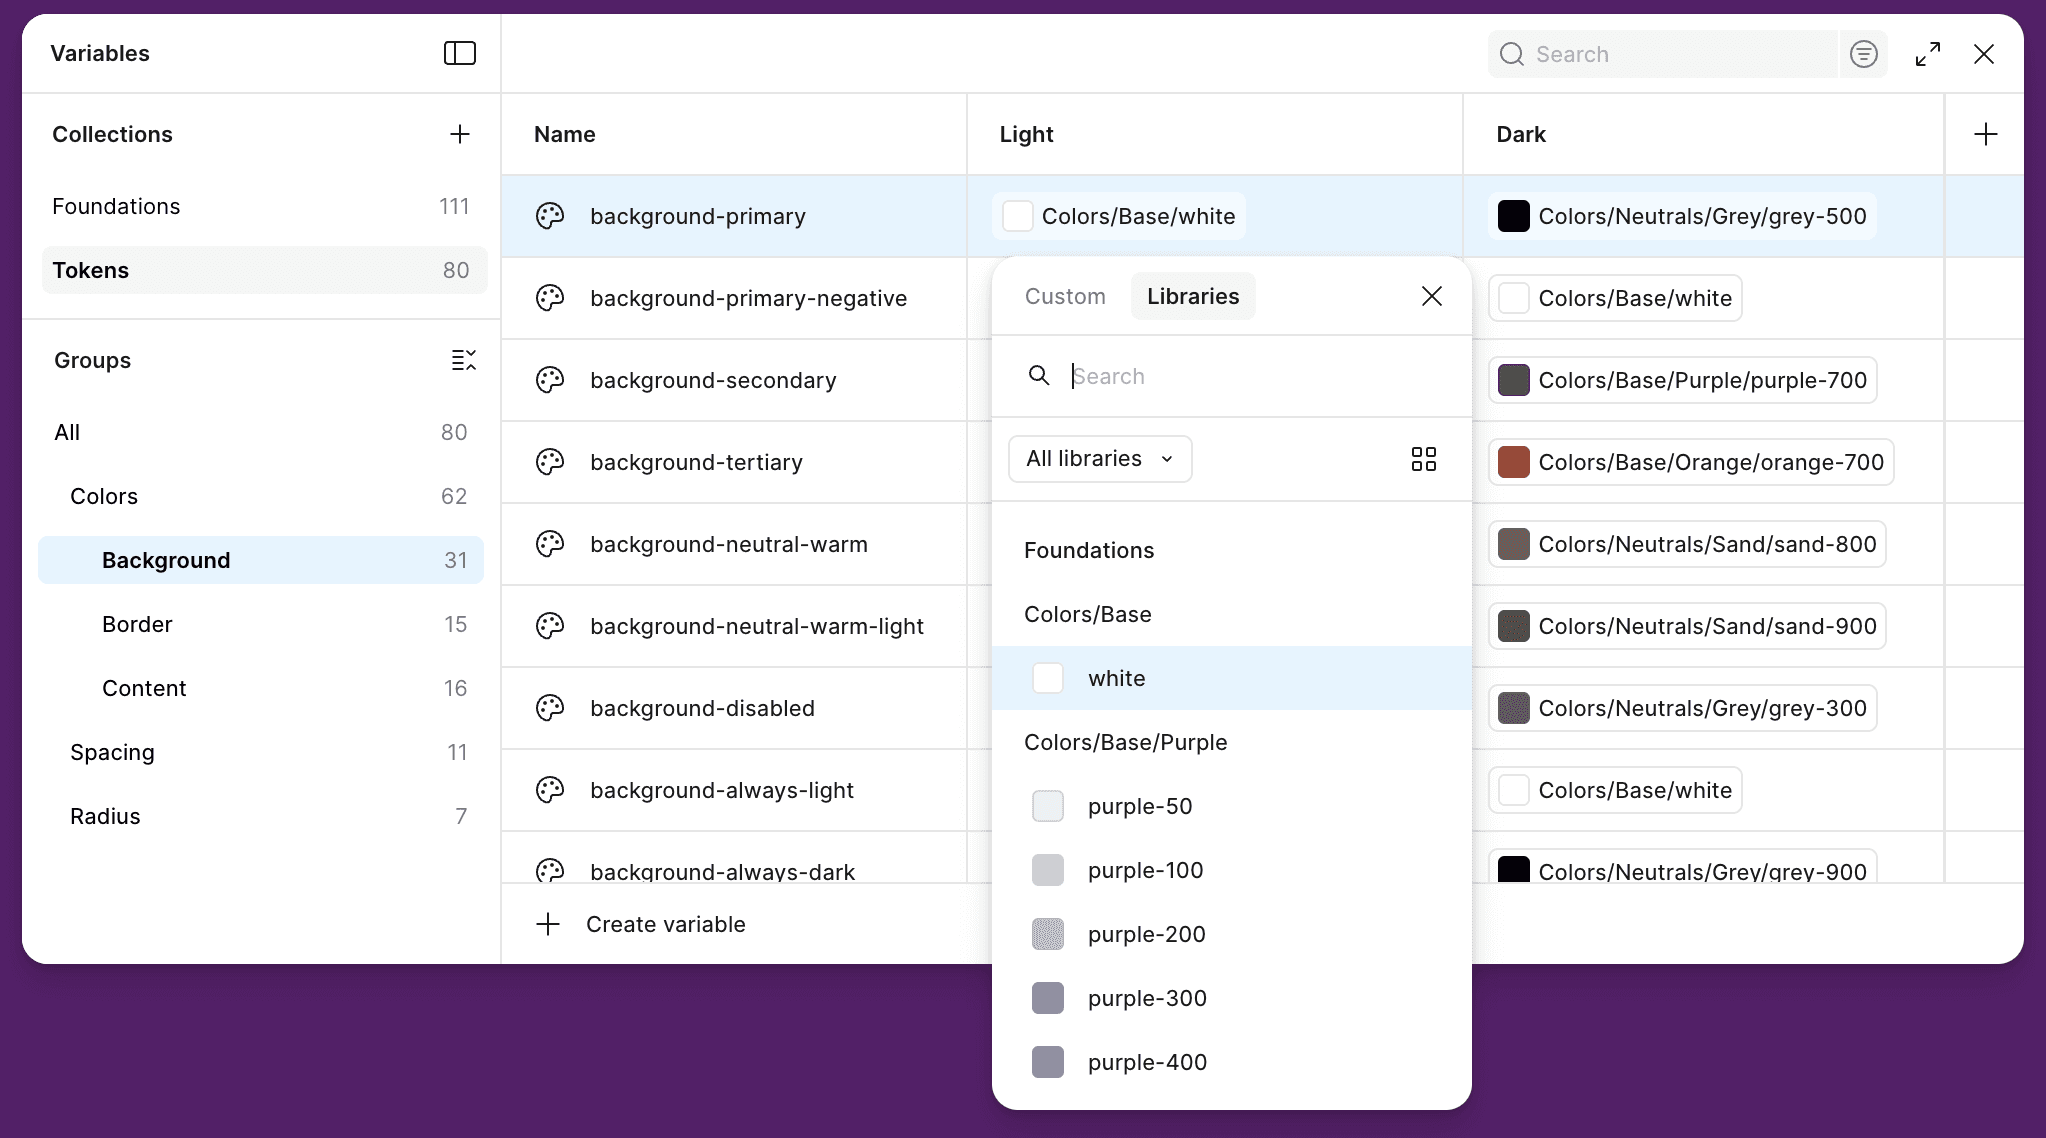Add a new collection with plus icon

tap(459, 134)
